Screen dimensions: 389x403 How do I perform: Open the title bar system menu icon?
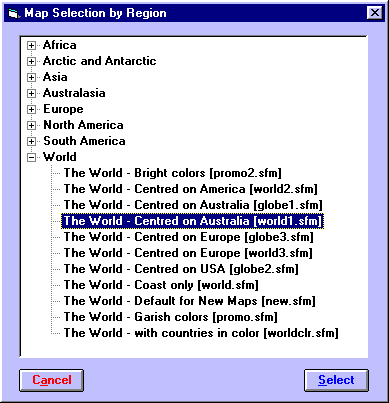(13, 13)
